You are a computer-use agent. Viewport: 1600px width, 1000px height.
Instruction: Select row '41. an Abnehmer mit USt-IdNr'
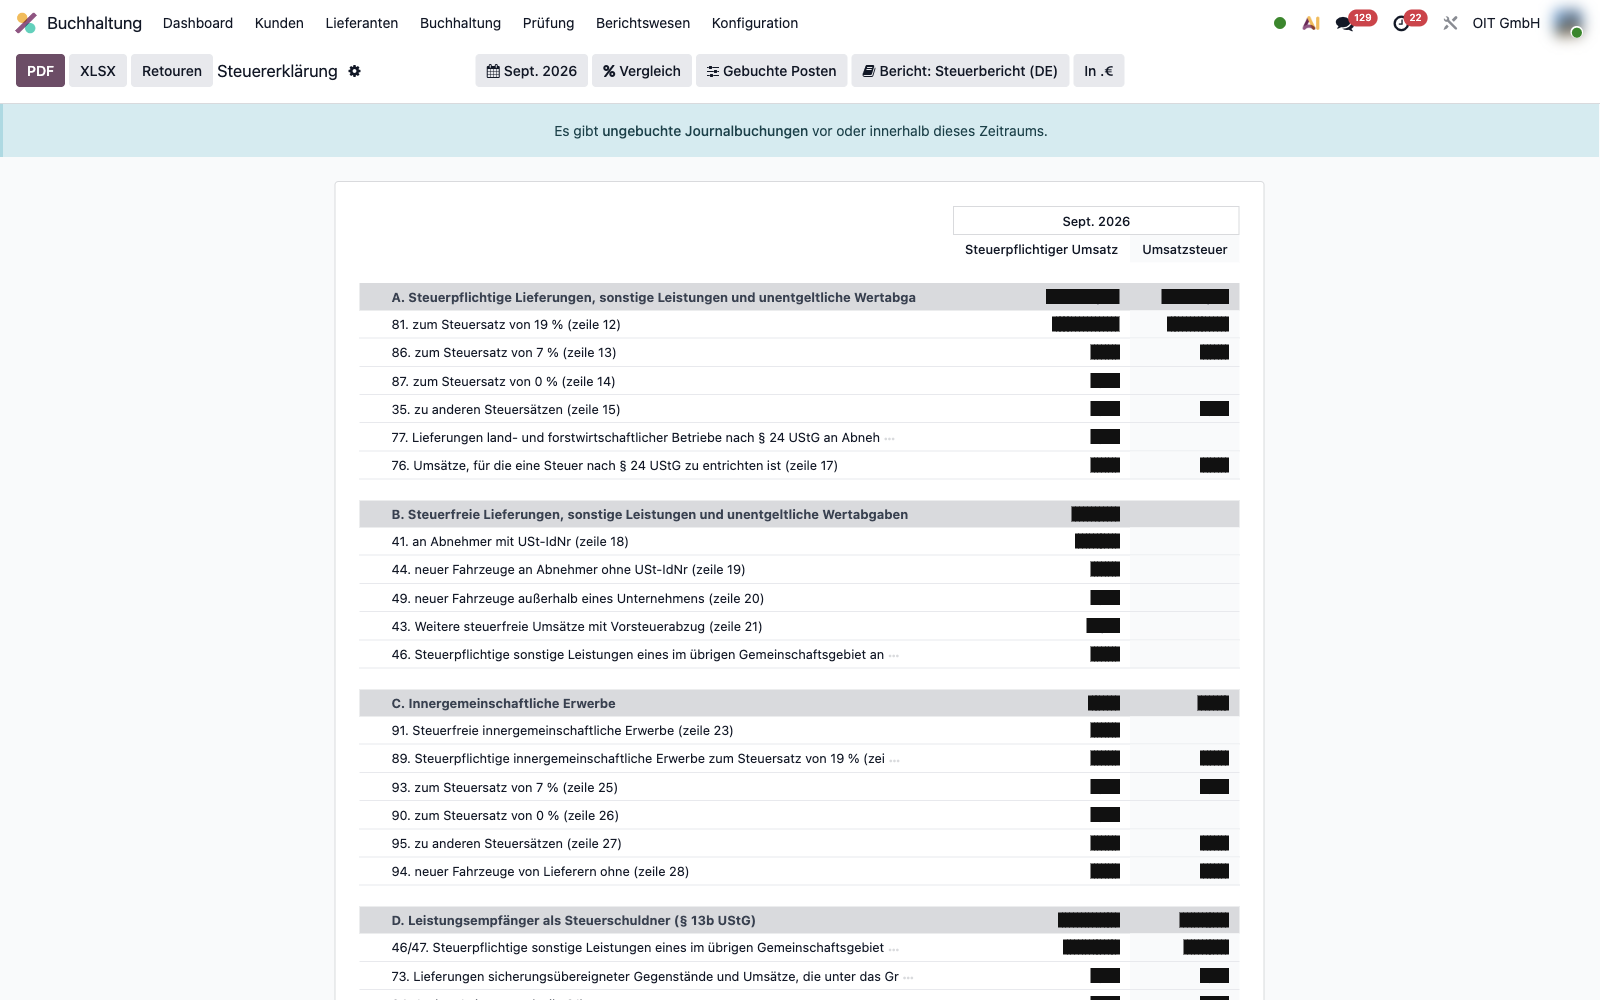tap(799, 542)
